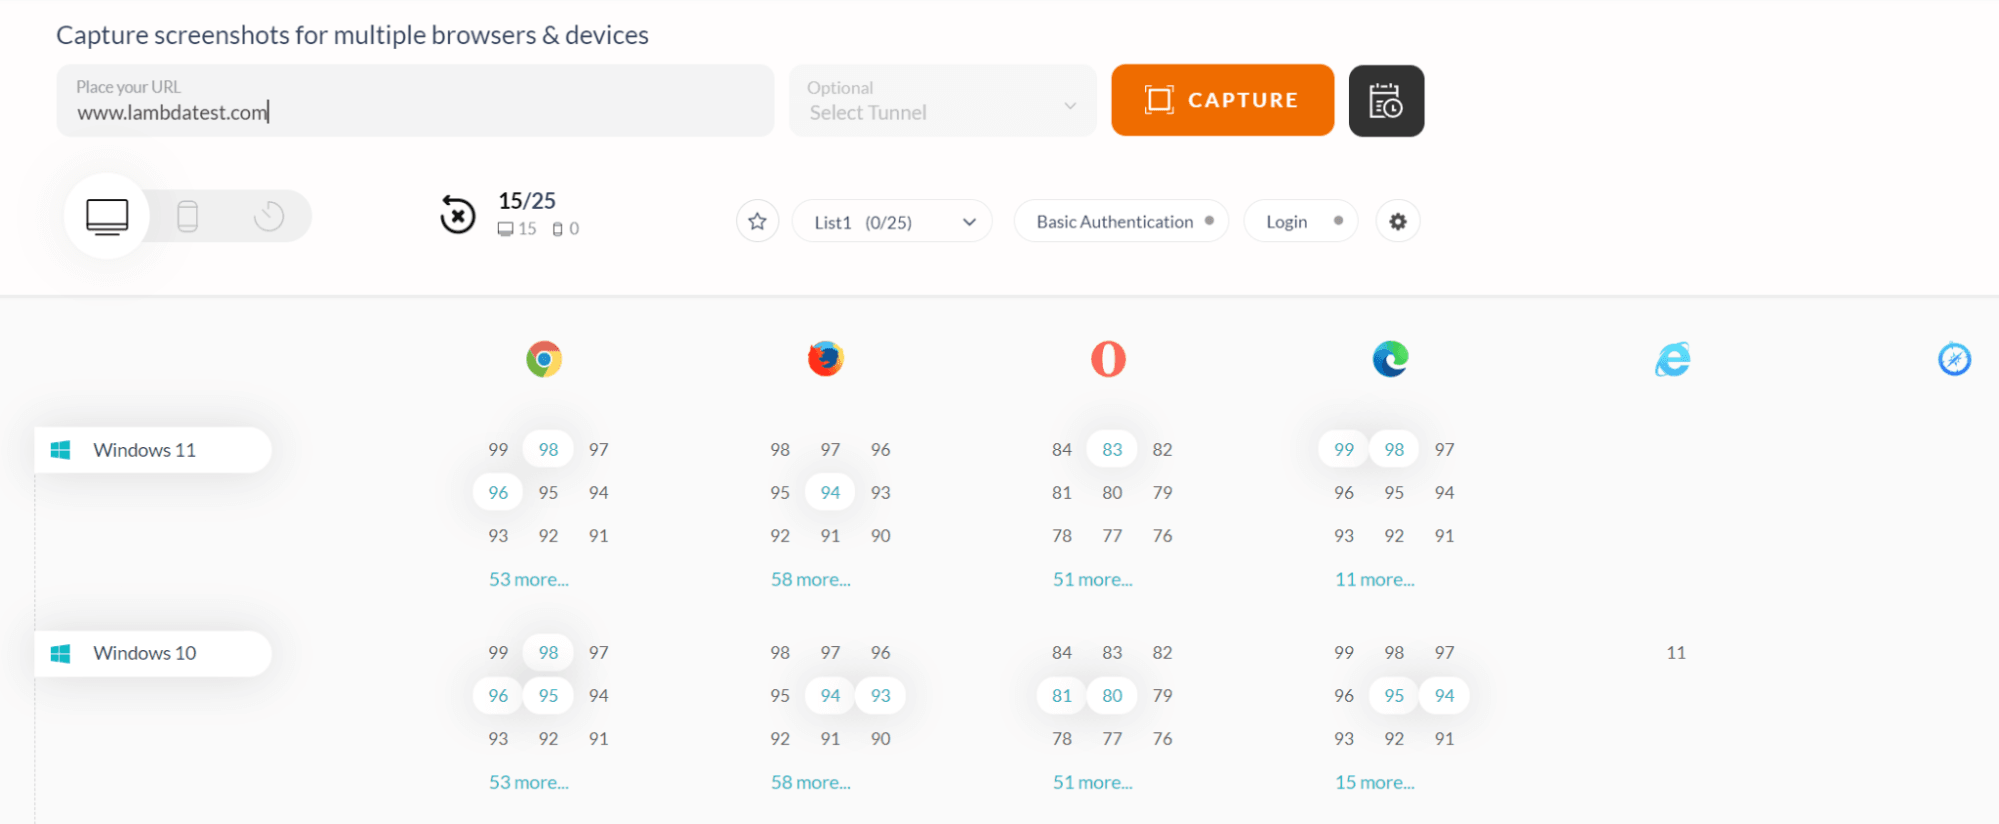Select Firefox 92 under Windows 11
The height and width of the screenshot is (824, 1999).
[x=780, y=535]
